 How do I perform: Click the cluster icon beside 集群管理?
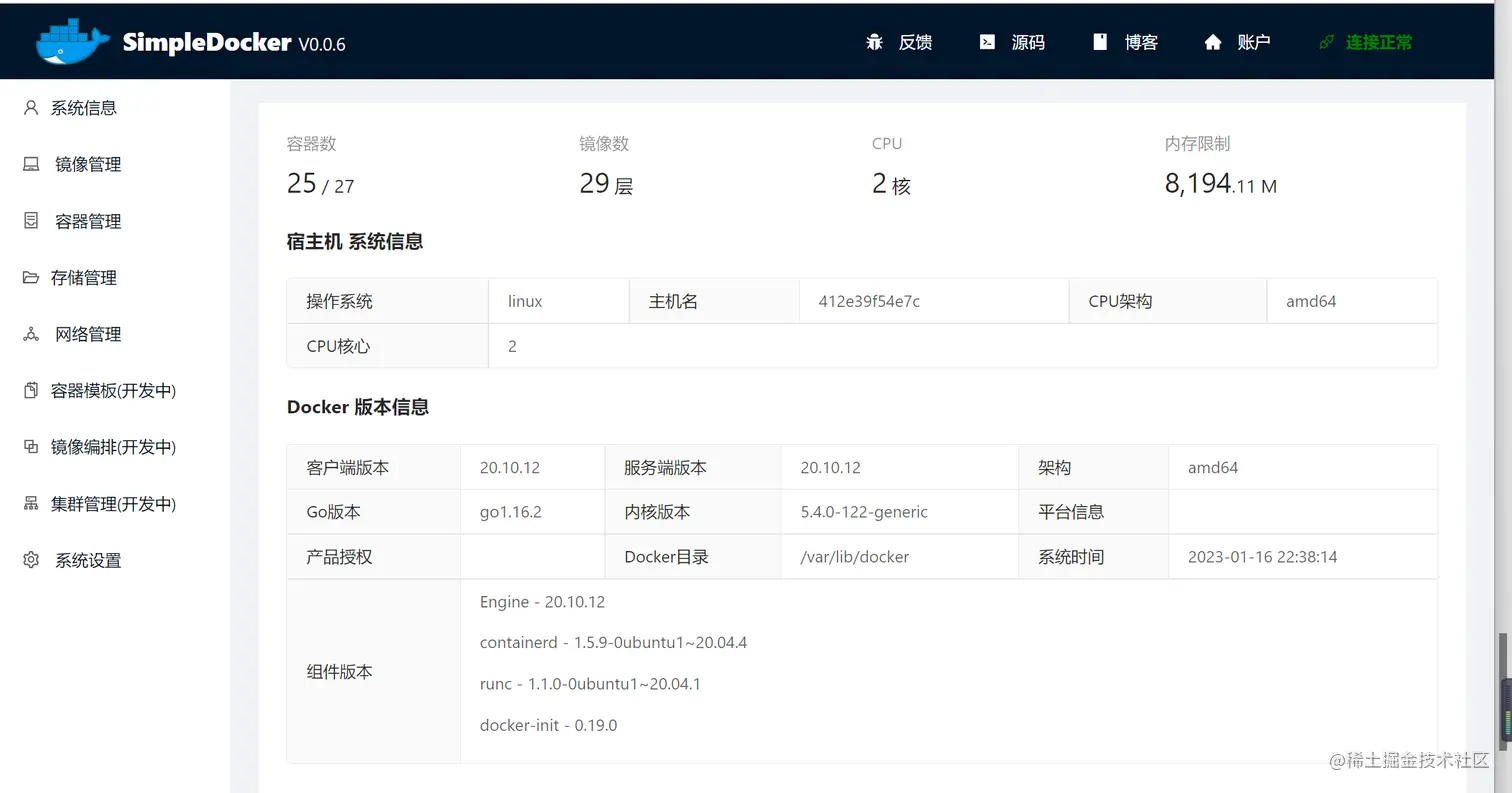(x=31, y=503)
